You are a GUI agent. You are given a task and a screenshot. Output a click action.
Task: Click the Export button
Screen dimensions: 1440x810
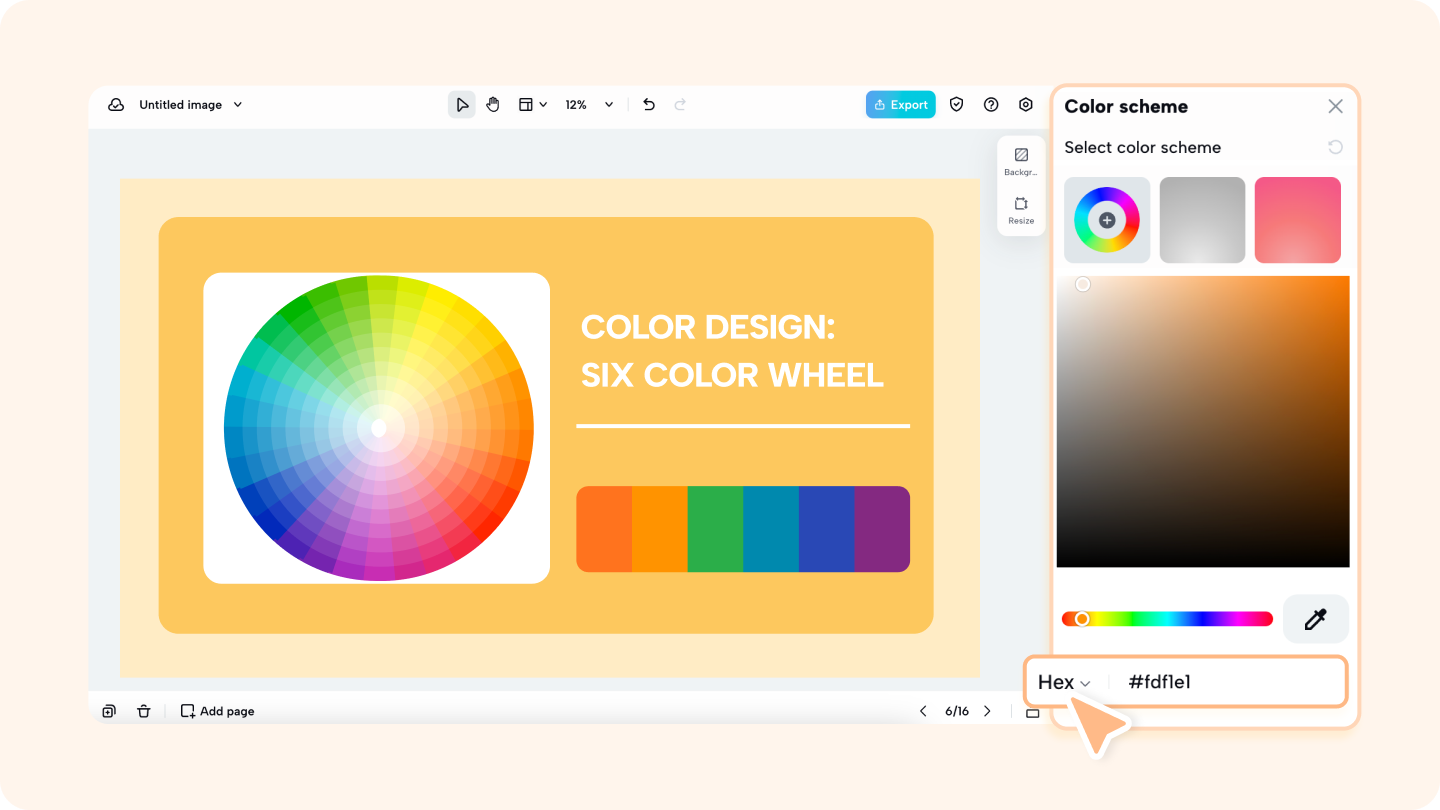(x=900, y=104)
